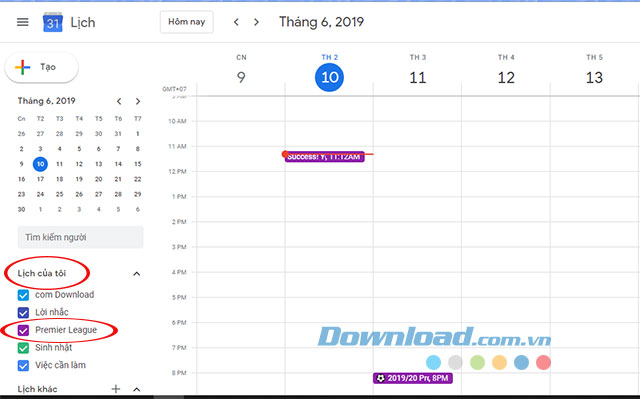640x399 pixels.
Task: Click the Google Calendar logo icon
Action: point(53,22)
